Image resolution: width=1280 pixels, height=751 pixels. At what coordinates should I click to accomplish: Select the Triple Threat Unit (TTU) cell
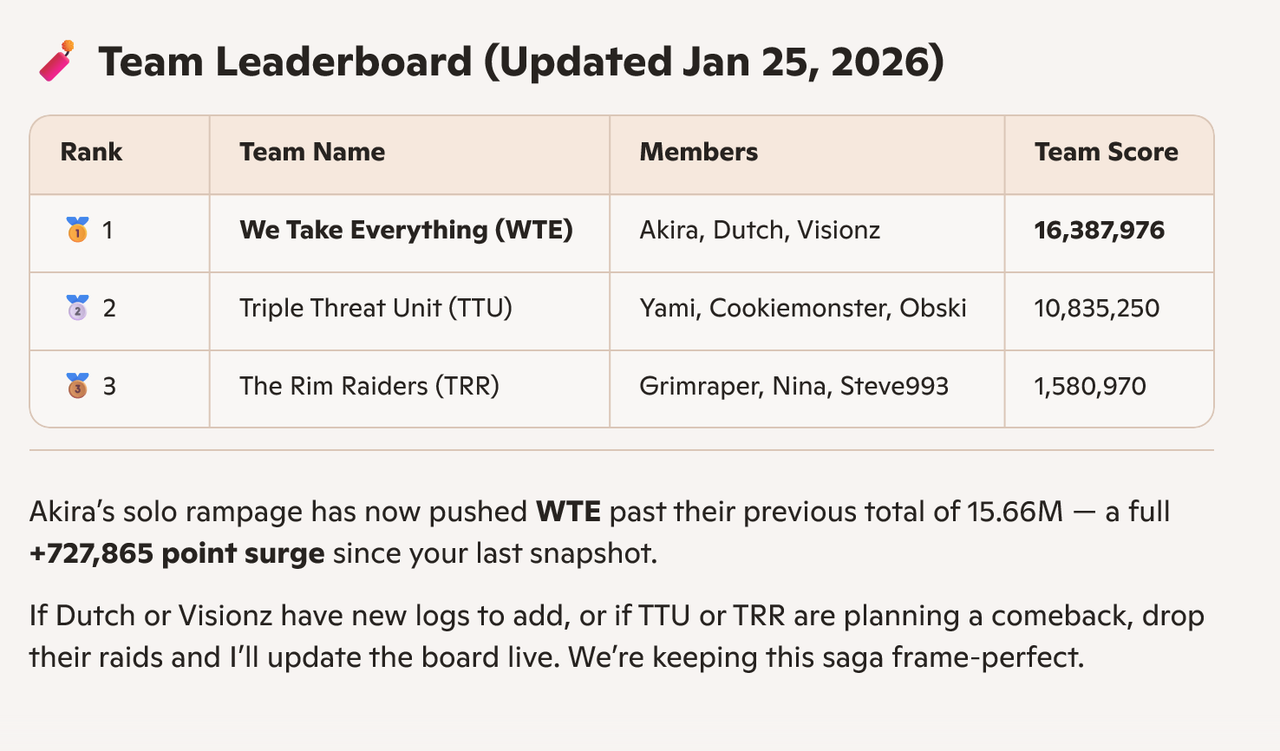(375, 308)
